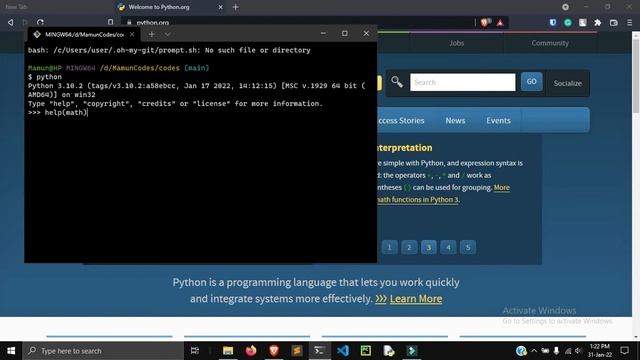Open a new browser tab with plus button

(236, 7)
